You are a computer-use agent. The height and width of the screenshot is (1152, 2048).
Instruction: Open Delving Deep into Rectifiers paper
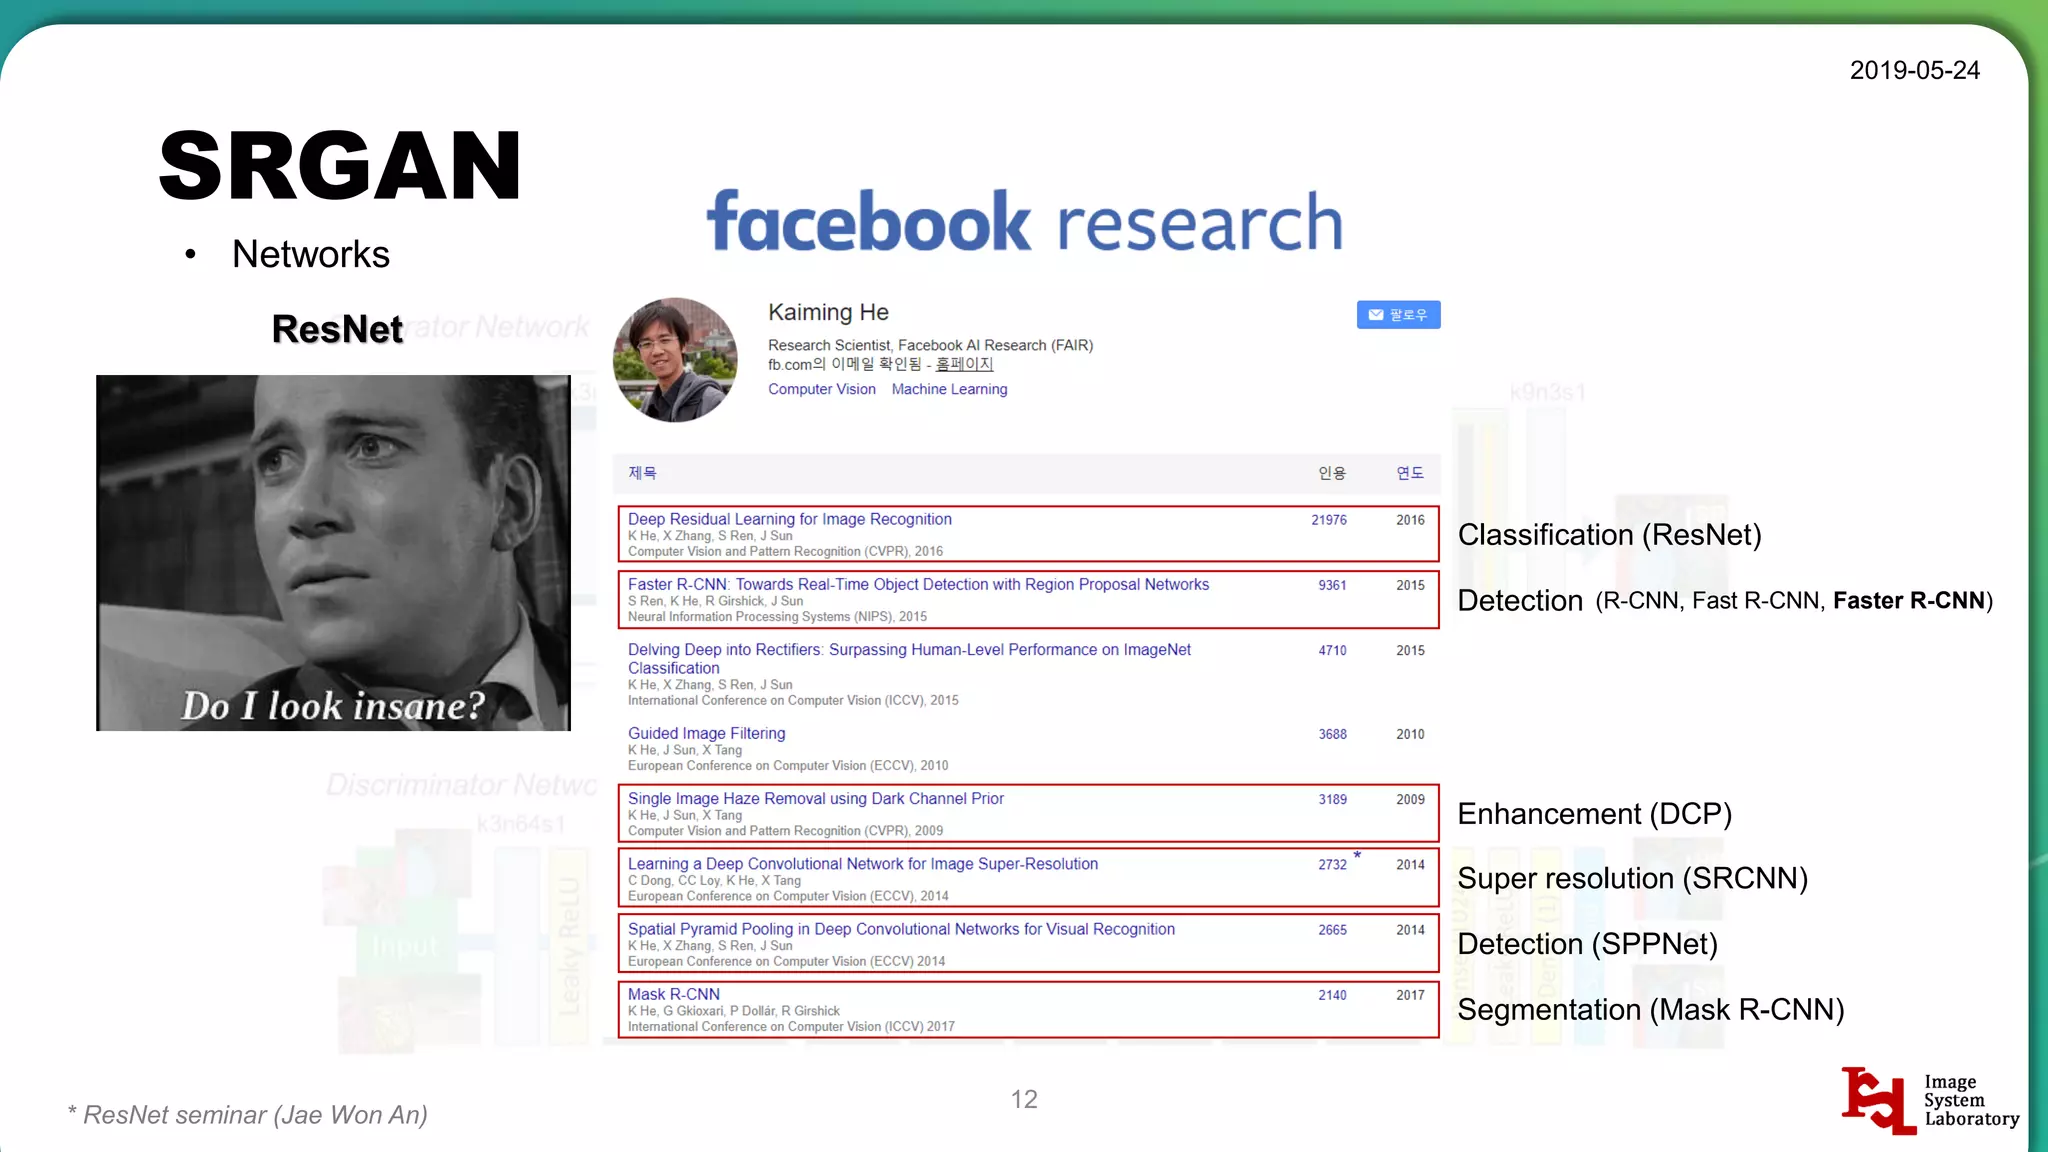point(909,658)
